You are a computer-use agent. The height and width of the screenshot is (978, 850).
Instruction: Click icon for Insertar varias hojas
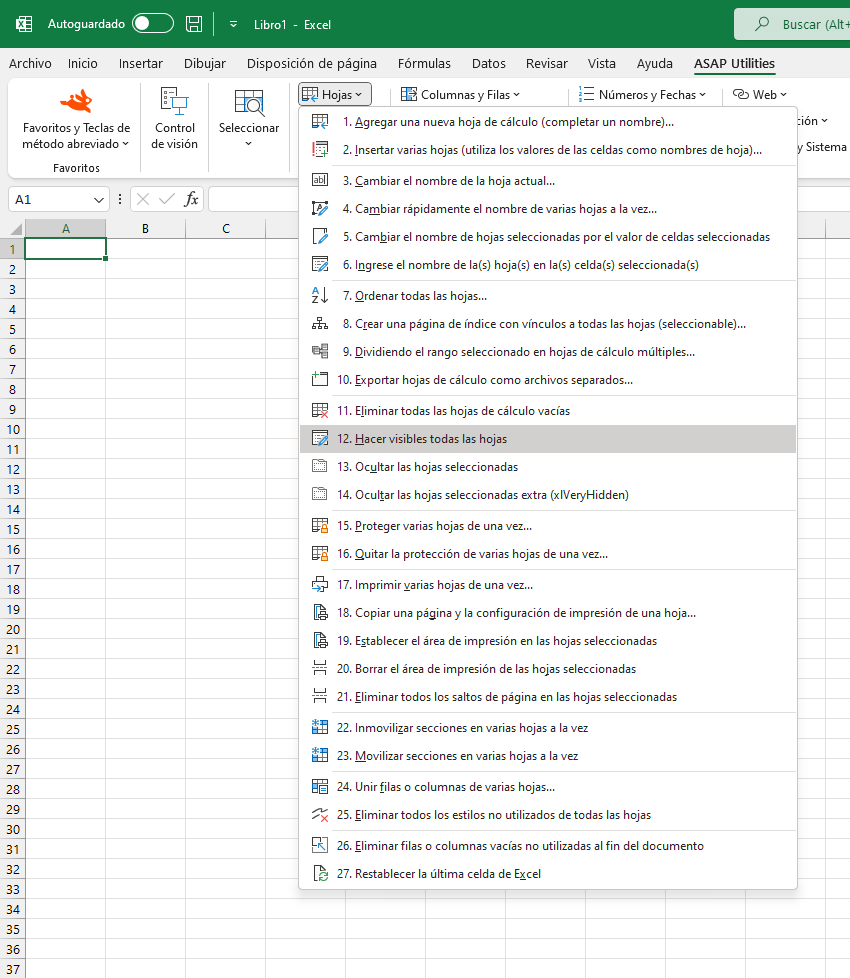coord(320,150)
